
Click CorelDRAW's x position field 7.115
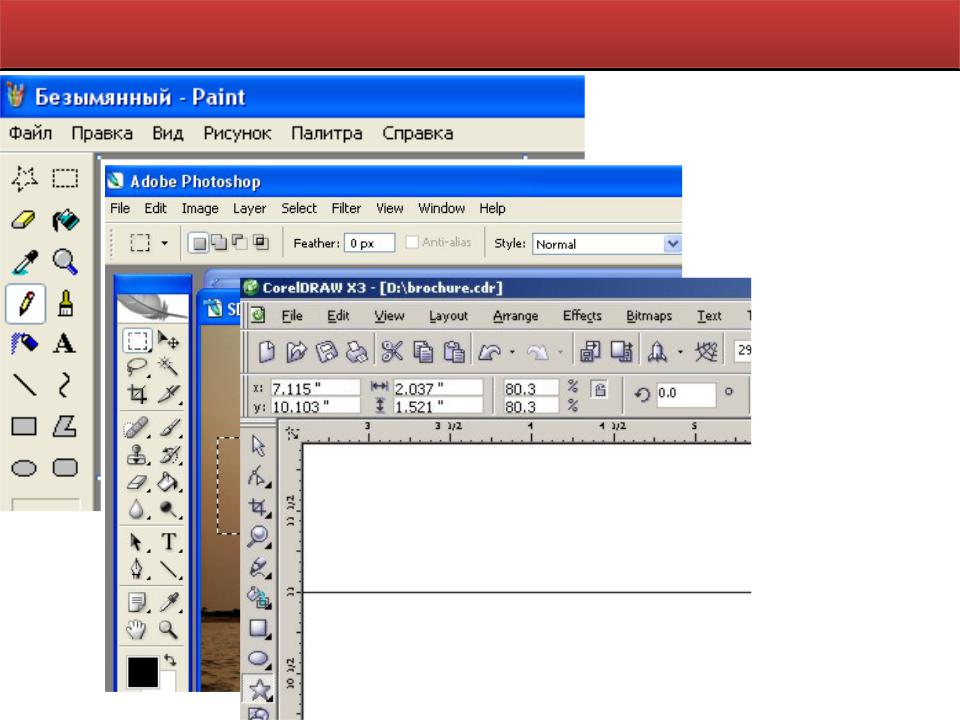315,388
